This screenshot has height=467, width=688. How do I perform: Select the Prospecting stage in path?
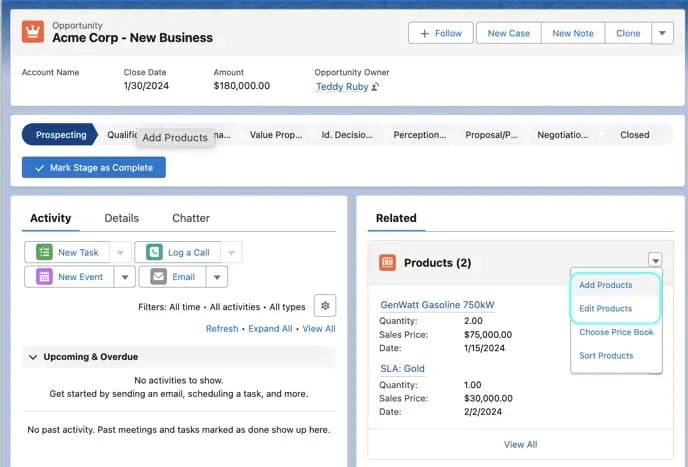pos(61,135)
